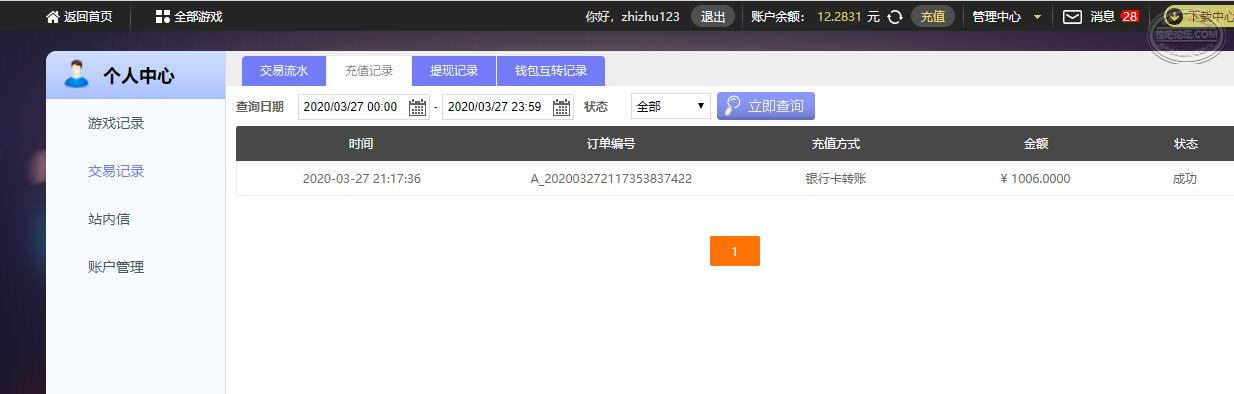This screenshot has height=394, width=1234.
Task: Click the user avatar icon in 个人中心
Action: tap(77, 74)
